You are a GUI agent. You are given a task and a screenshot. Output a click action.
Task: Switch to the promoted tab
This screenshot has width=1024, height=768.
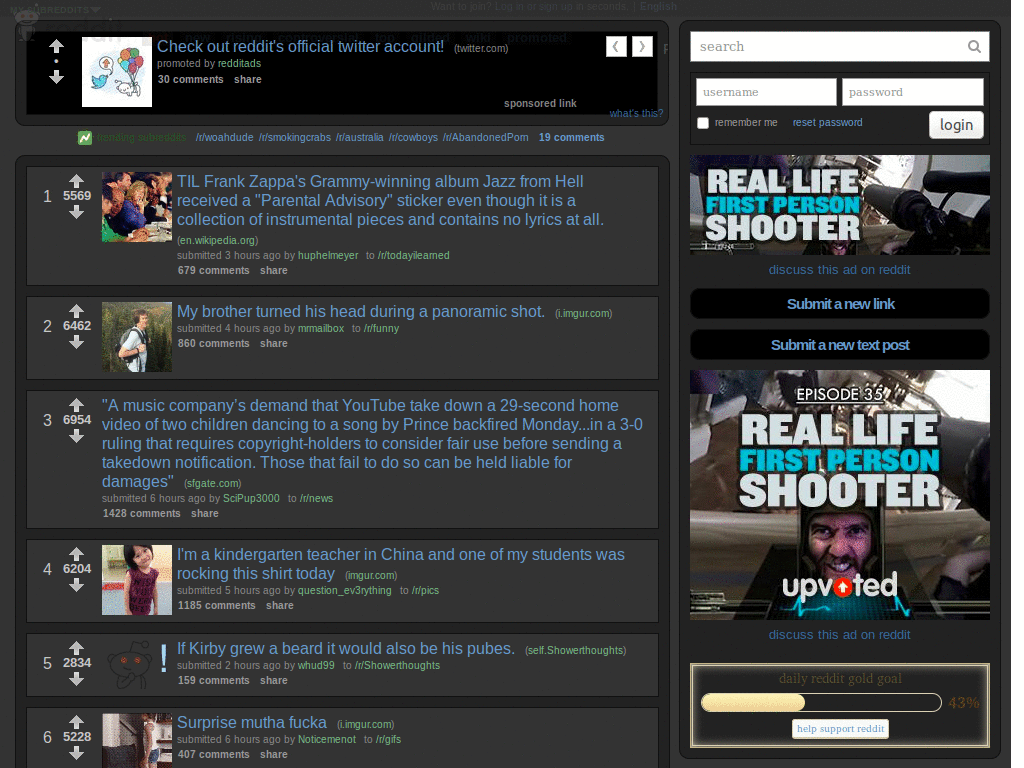tap(537, 37)
